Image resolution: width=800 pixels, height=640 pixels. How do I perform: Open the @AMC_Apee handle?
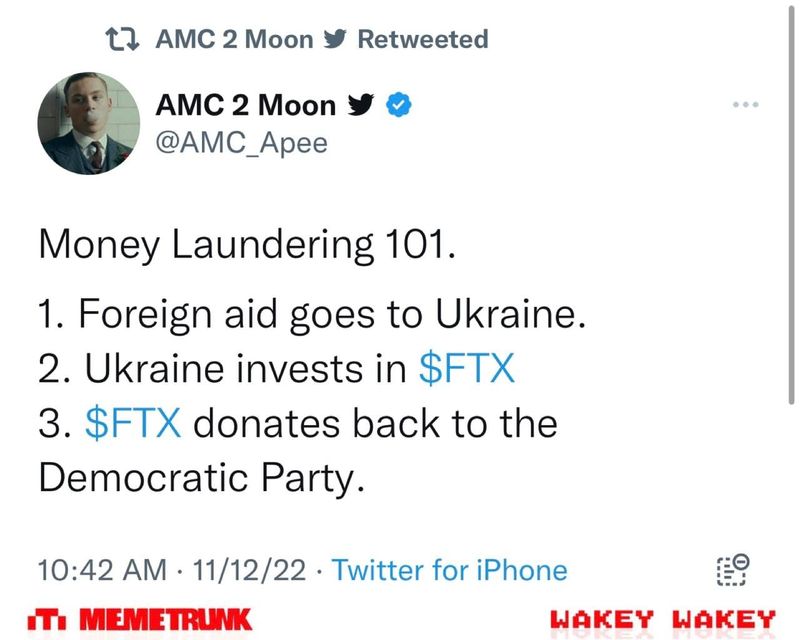click(x=240, y=144)
